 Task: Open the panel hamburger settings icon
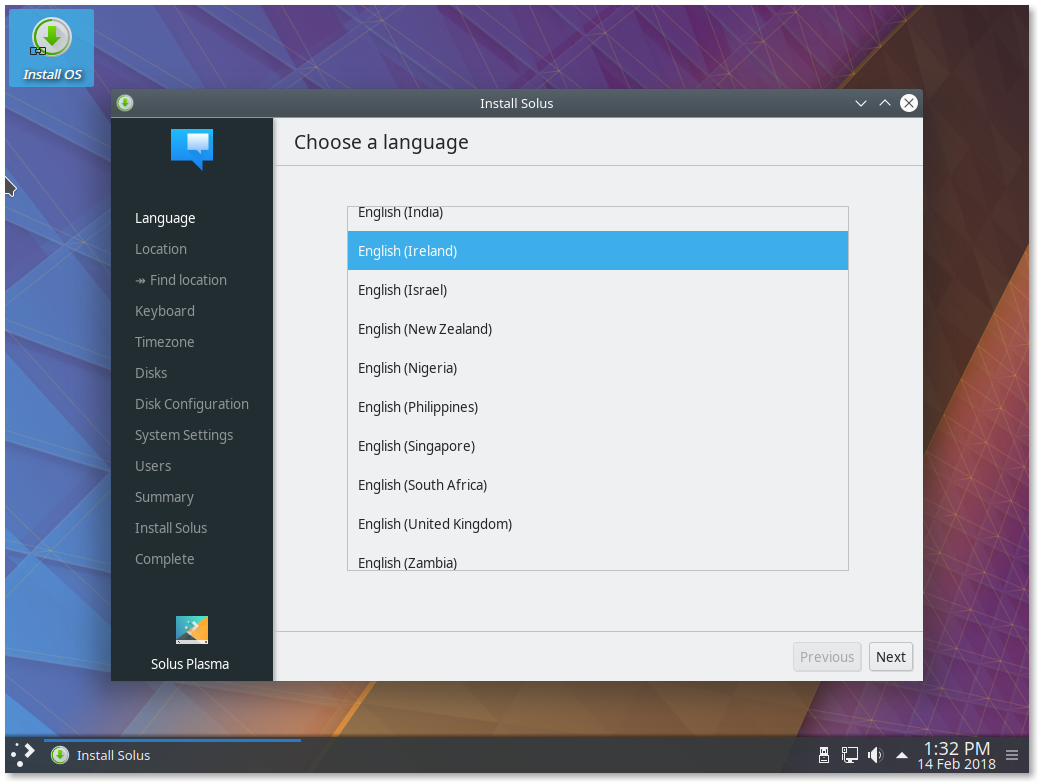tap(1012, 755)
